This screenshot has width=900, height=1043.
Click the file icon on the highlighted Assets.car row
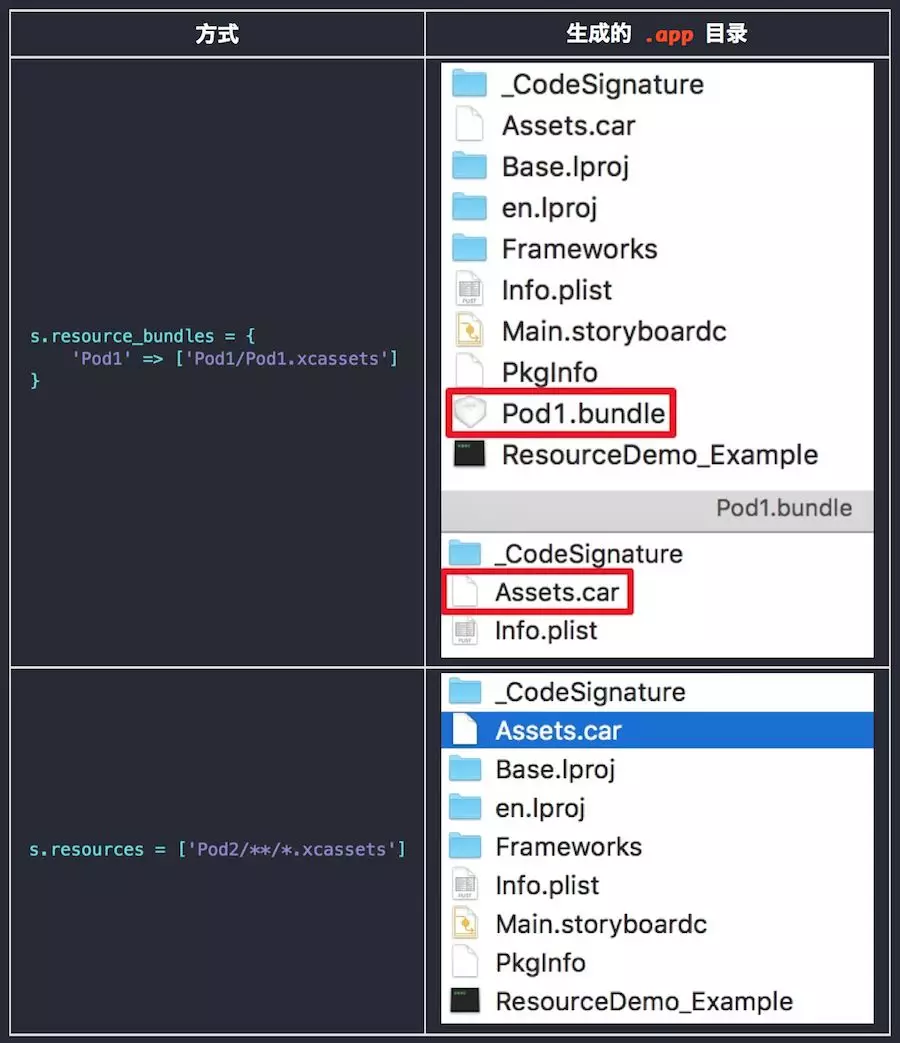click(465, 730)
